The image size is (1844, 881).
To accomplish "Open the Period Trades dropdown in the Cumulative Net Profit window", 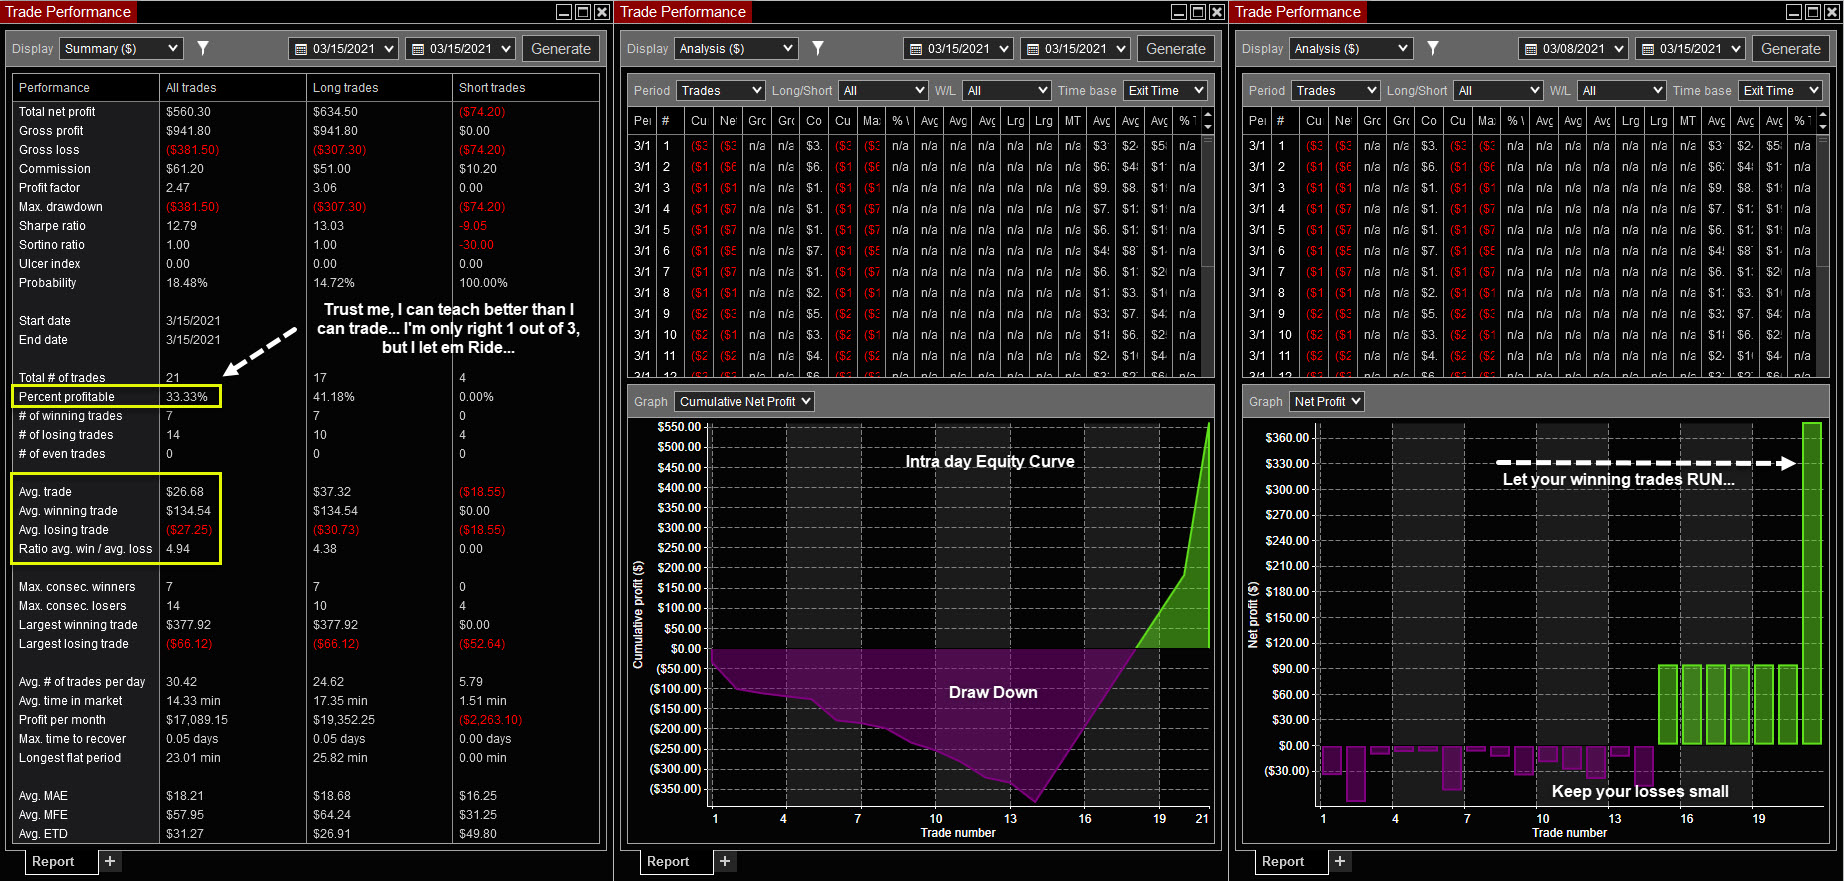I will click(x=721, y=90).
